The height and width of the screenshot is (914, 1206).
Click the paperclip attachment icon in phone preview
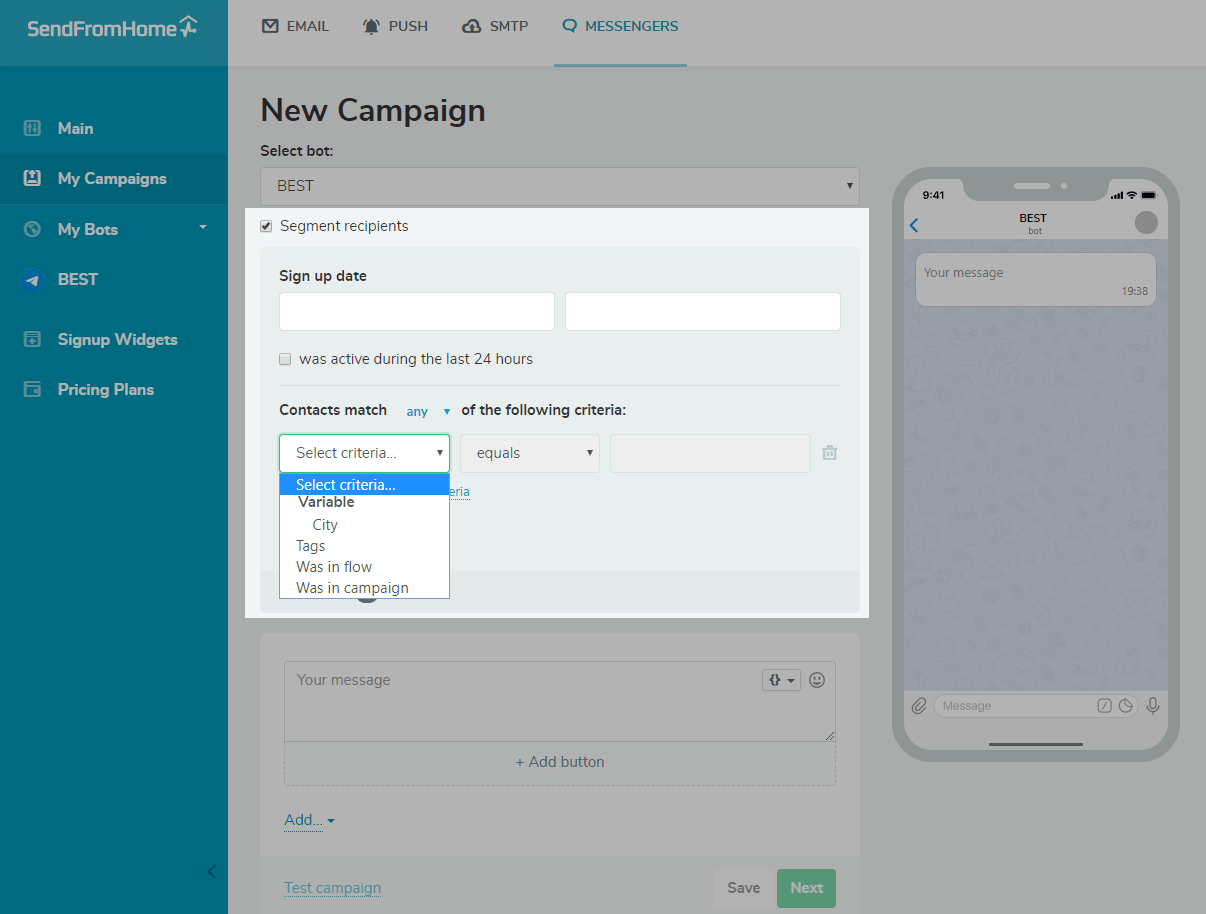pyautogui.click(x=919, y=706)
